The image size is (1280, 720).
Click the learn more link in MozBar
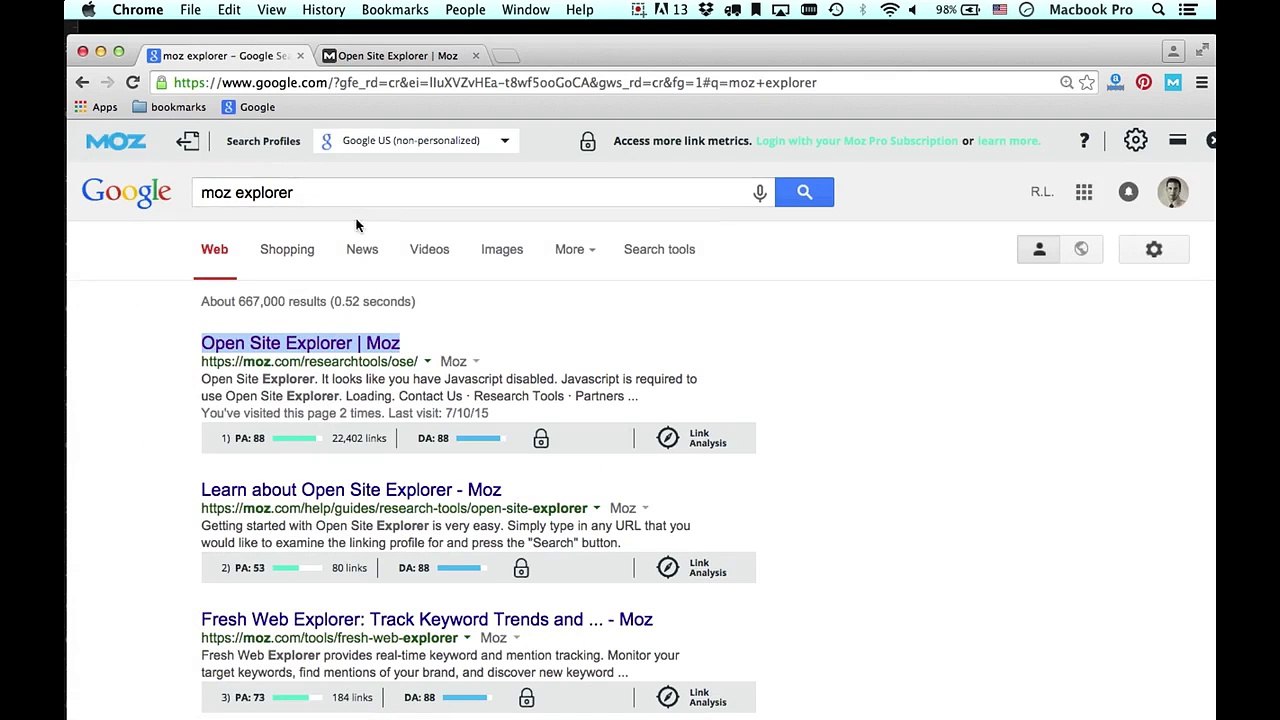pyautogui.click(x=1008, y=141)
